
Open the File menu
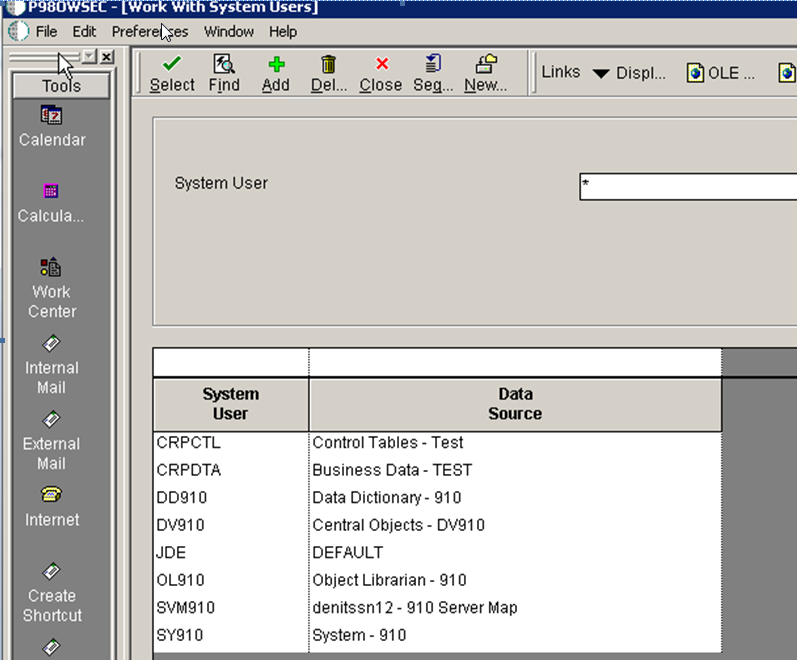pos(46,32)
